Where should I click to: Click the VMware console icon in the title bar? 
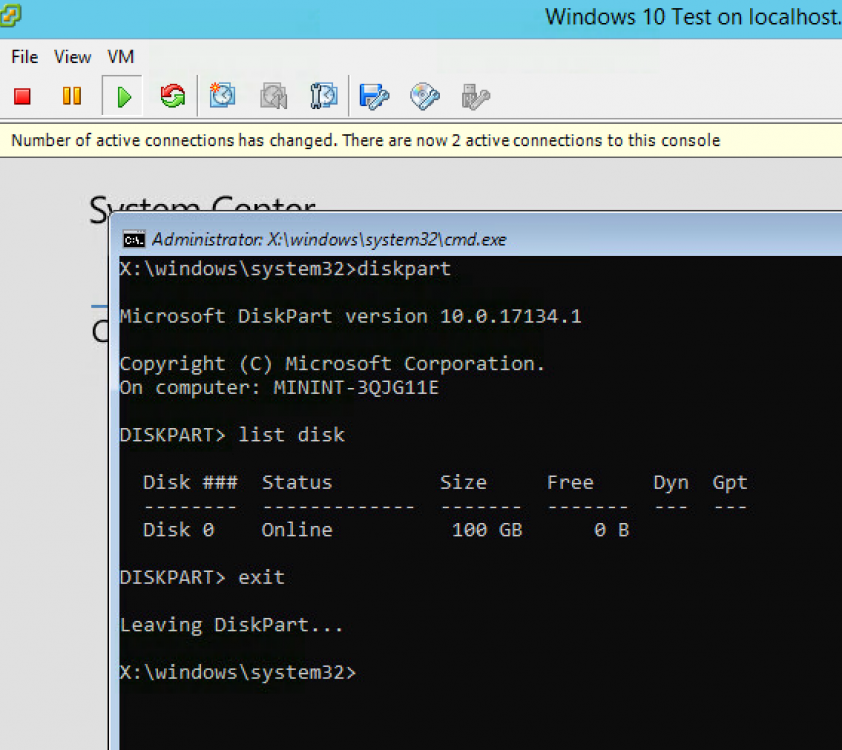point(10,15)
